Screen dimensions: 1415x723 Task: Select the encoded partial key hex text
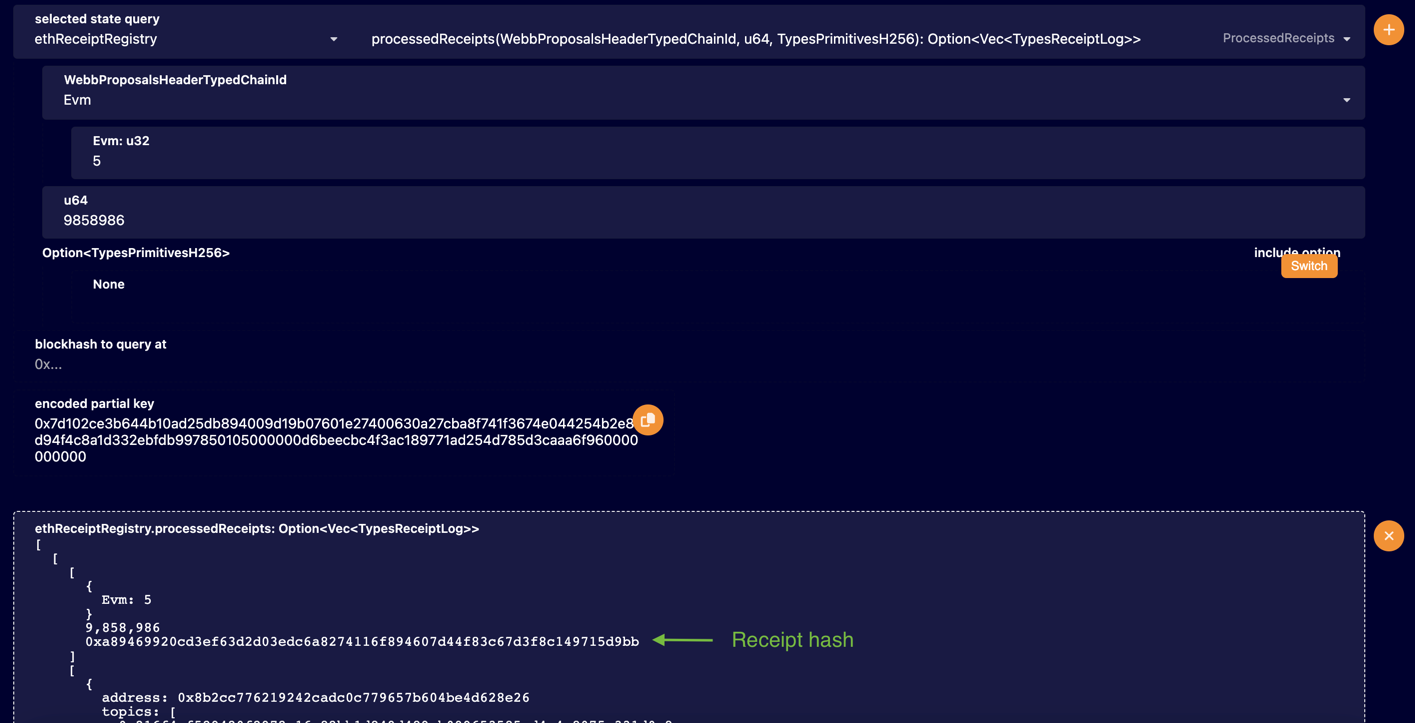336,440
